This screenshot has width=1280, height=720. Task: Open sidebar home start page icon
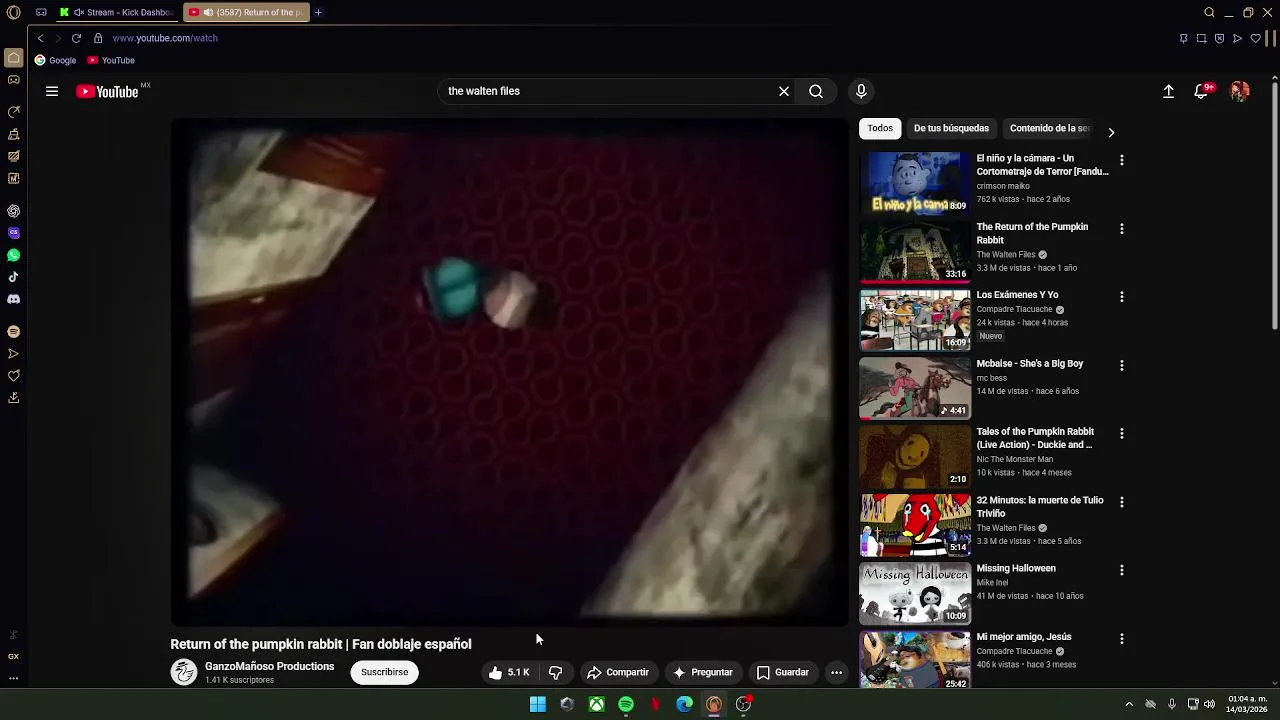tap(14, 58)
